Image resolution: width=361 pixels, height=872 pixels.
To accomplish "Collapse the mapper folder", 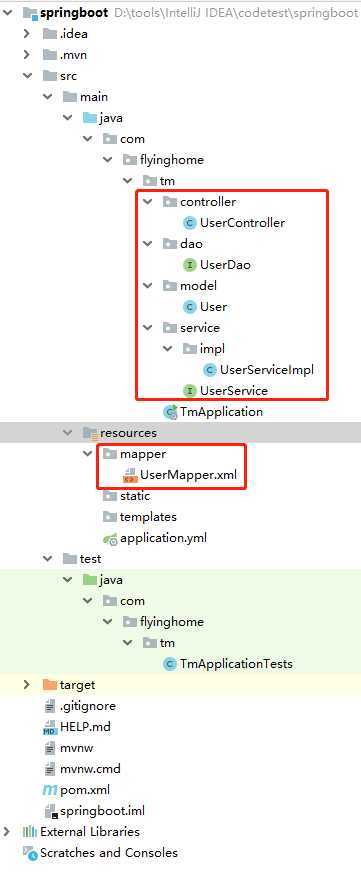I will (87, 454).
